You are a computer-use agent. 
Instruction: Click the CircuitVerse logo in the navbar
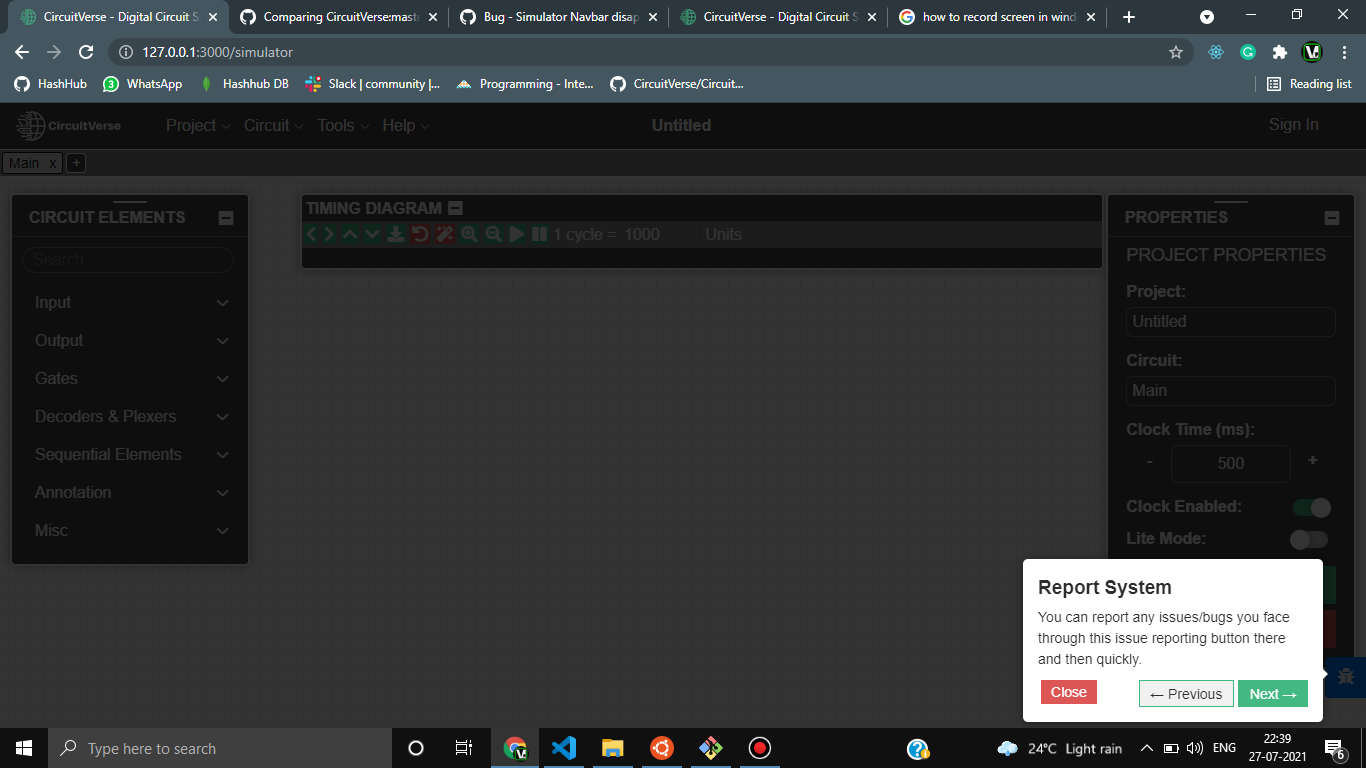tap(69, 125)
